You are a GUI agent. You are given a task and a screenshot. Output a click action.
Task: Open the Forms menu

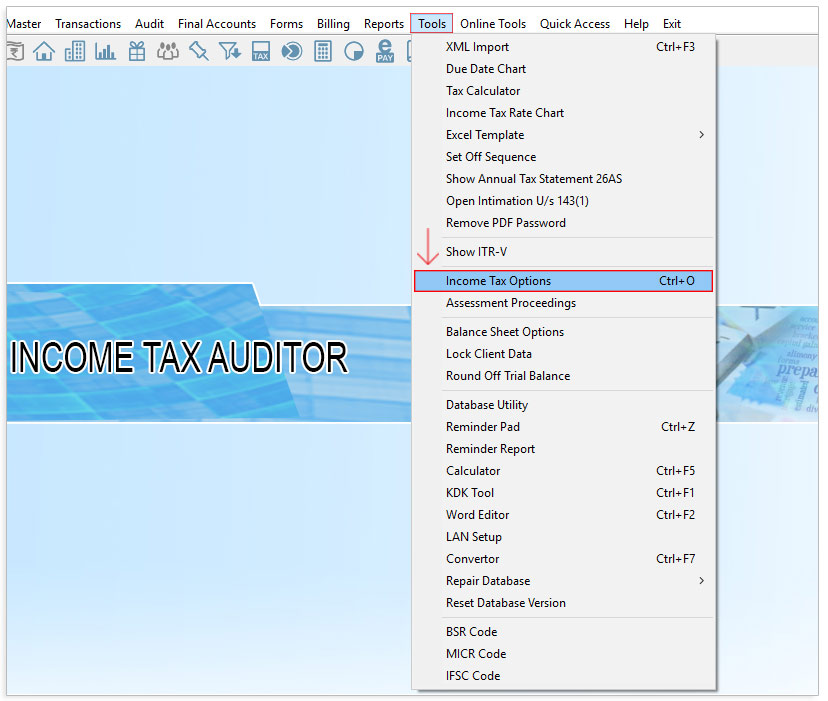(286, 24)
